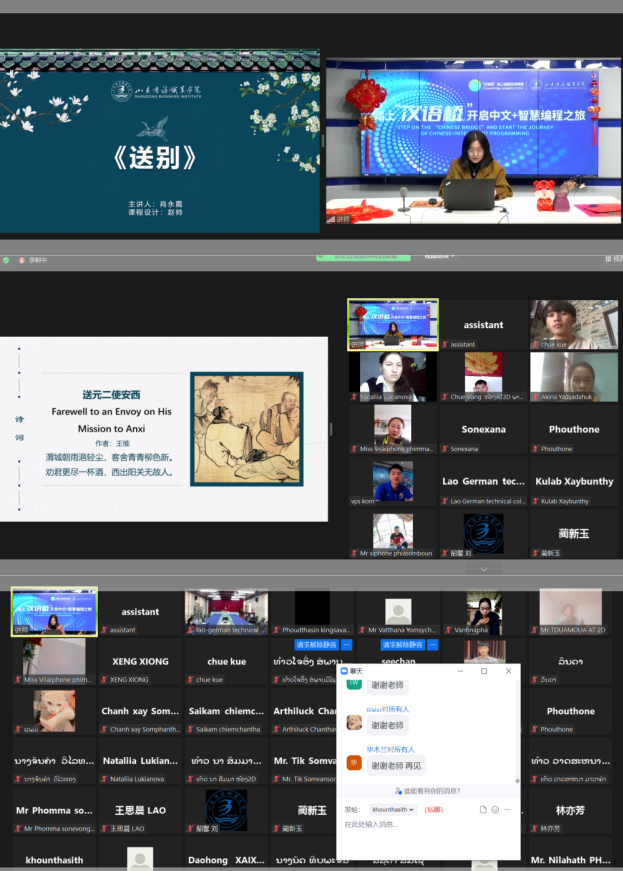Click the muted mic icon beside XENG XIONG
Image resolution: width=623 pixels, height=871 pixels.
pyautogui.click(x=104, y=680)
